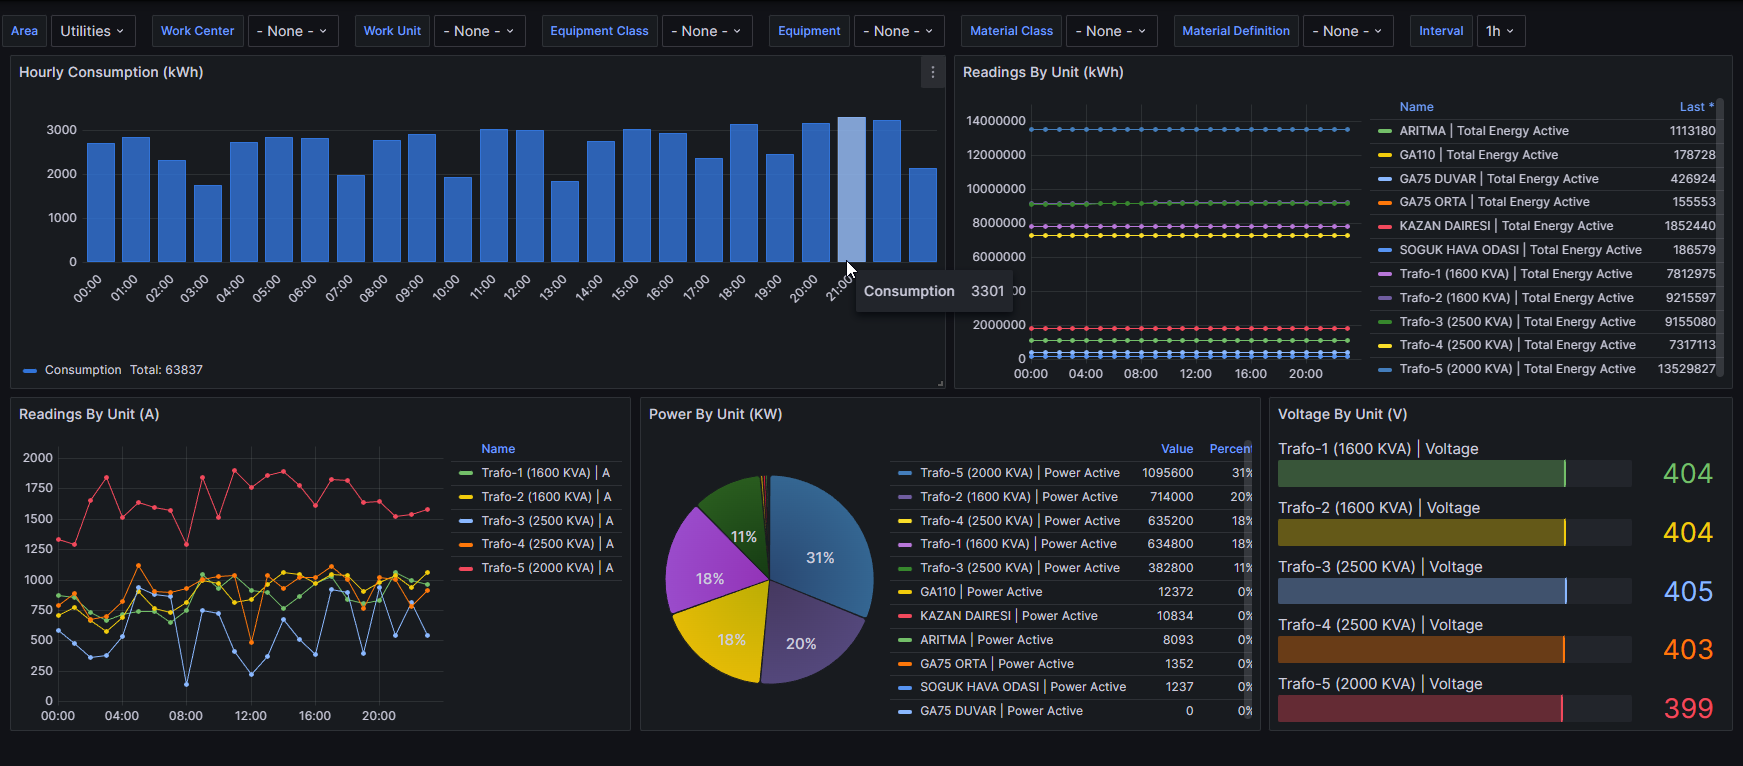Sort kWh readings legend by Name header
Screen dimensions: 1743x766
point(1416,107)
